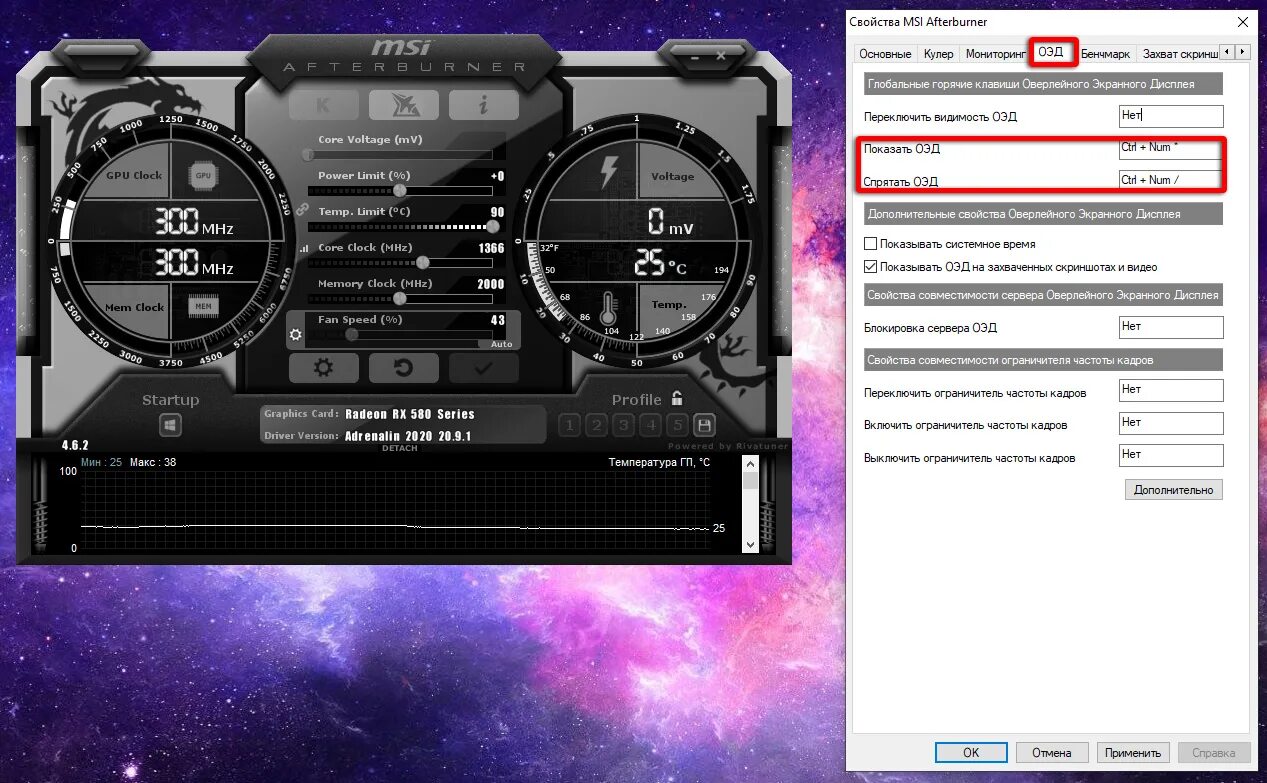
Task: Open the Kombustor K button in Afterburner
Action: (324, 105)
